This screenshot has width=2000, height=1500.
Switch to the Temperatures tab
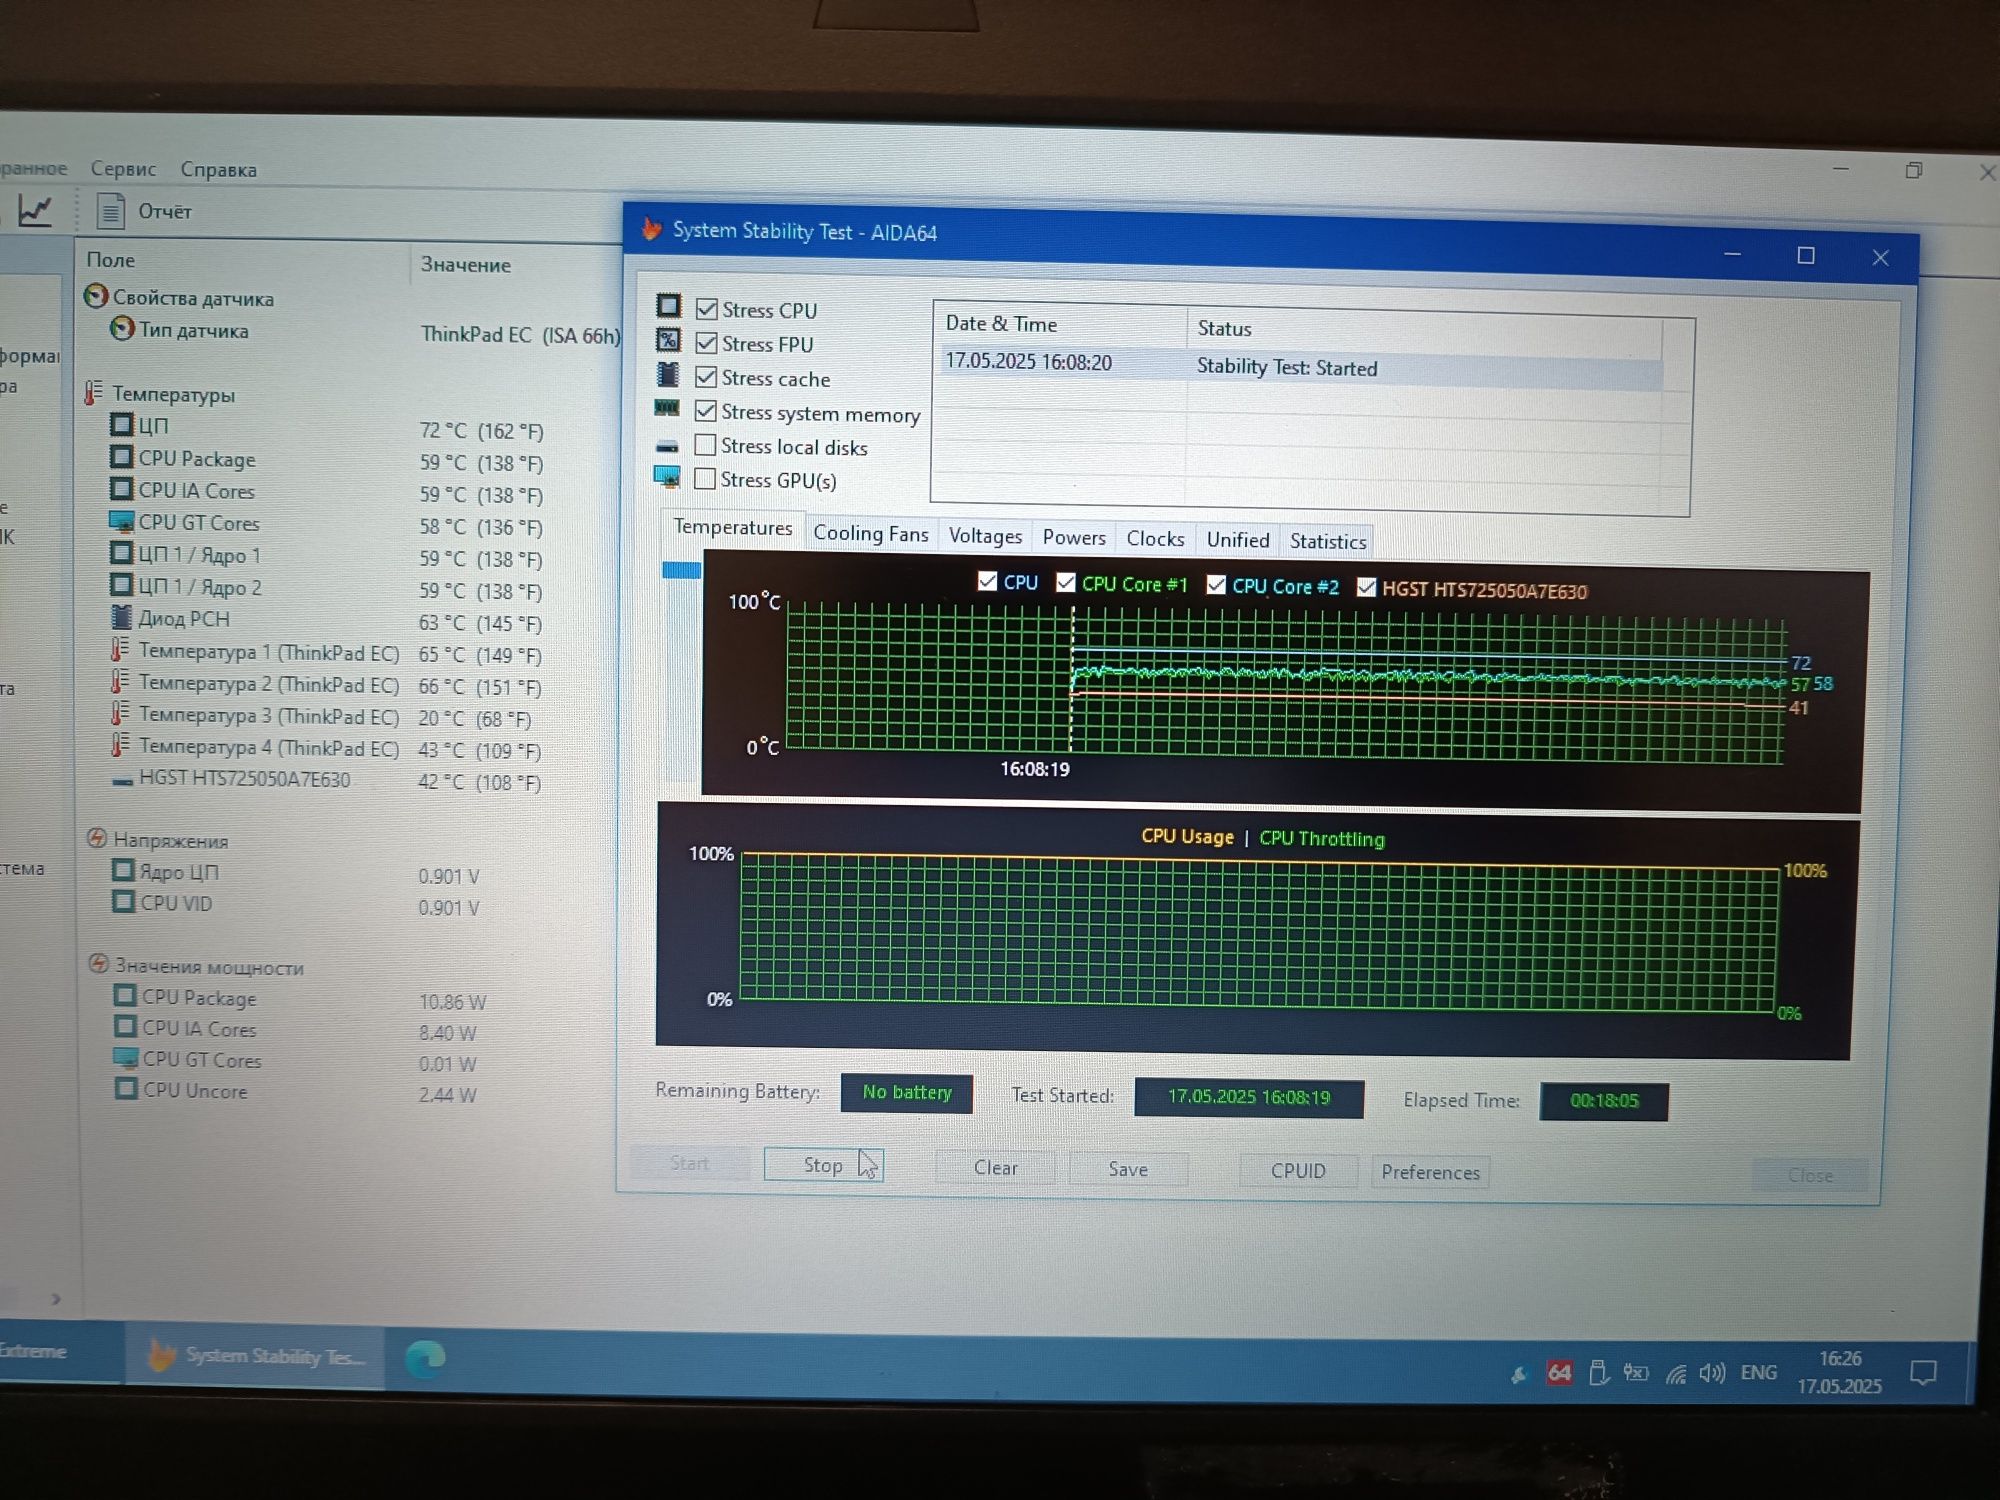click(x=732, y=527)
